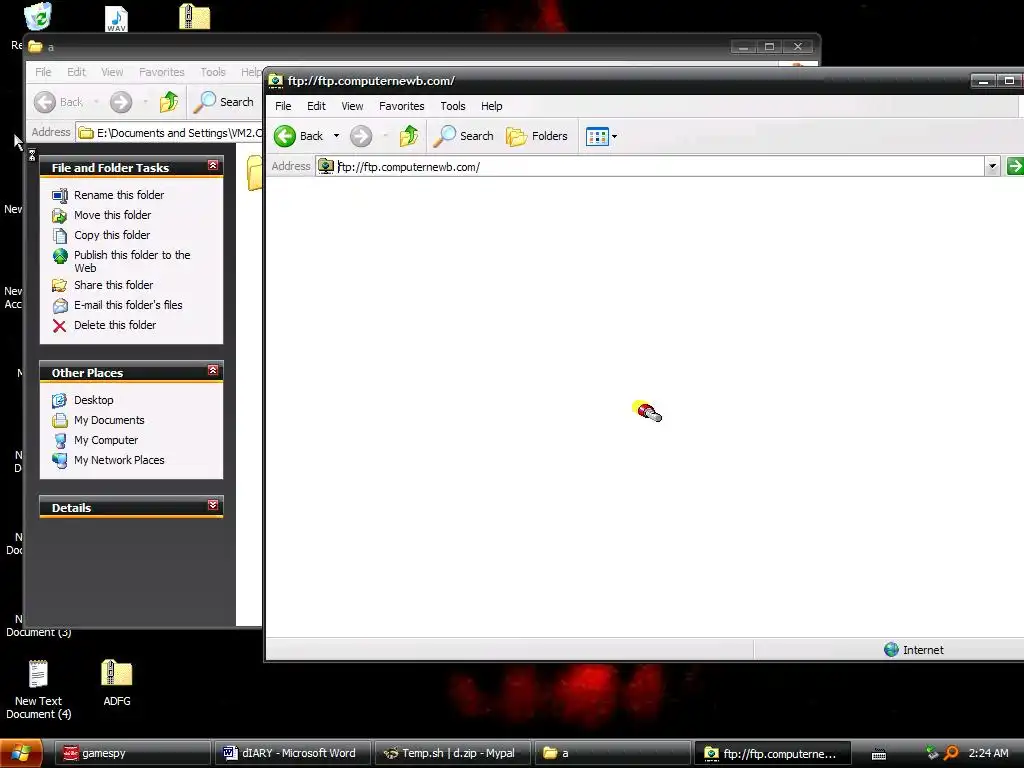Image resolution: width=1024 pixels, height=768 pixels.
Task: Click Delete this folder
Action: (115, 325)
